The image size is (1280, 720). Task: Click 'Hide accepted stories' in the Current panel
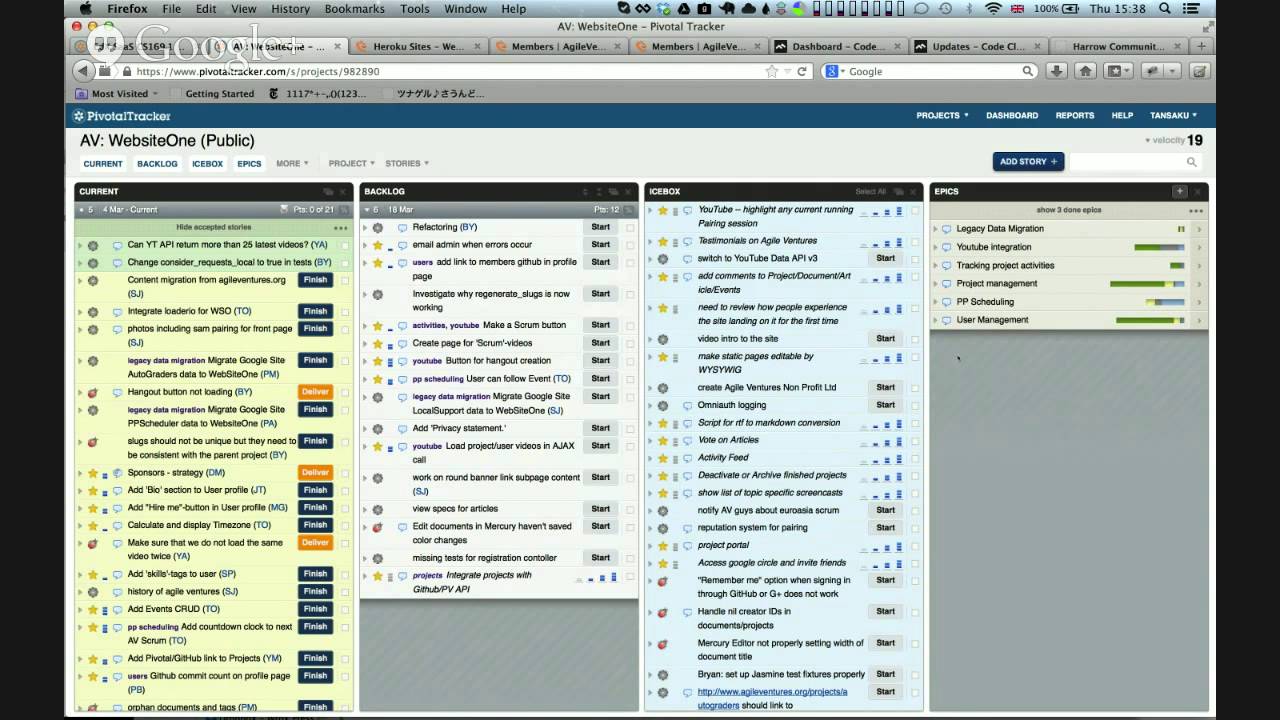click(x=214, y=228)
